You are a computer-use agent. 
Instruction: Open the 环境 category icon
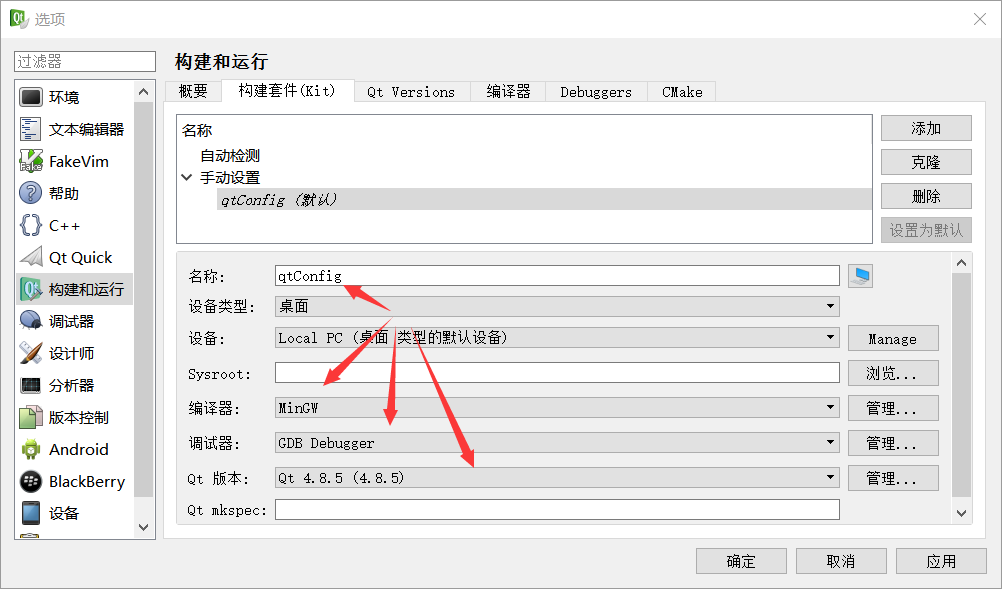31,97
